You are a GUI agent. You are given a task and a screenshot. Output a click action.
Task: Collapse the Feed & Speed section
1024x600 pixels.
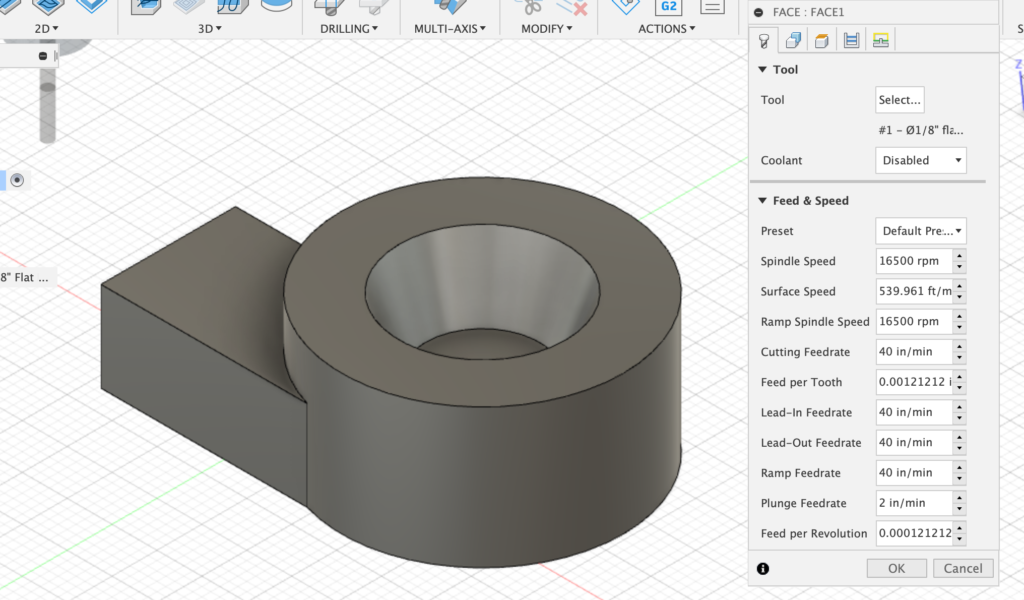(762, 201)
